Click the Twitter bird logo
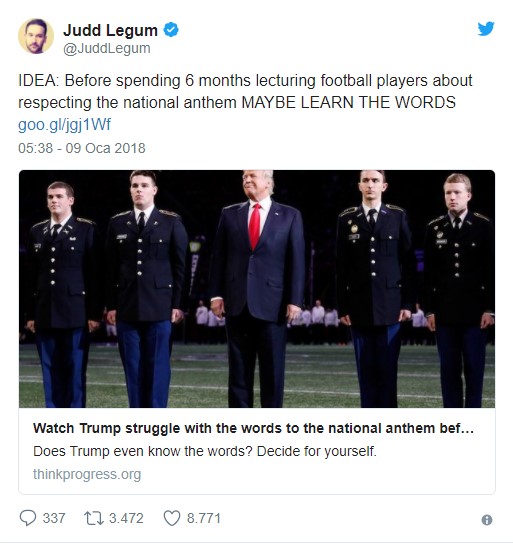Viewport: 513px width, 549px height. click(x=486, y=28)
